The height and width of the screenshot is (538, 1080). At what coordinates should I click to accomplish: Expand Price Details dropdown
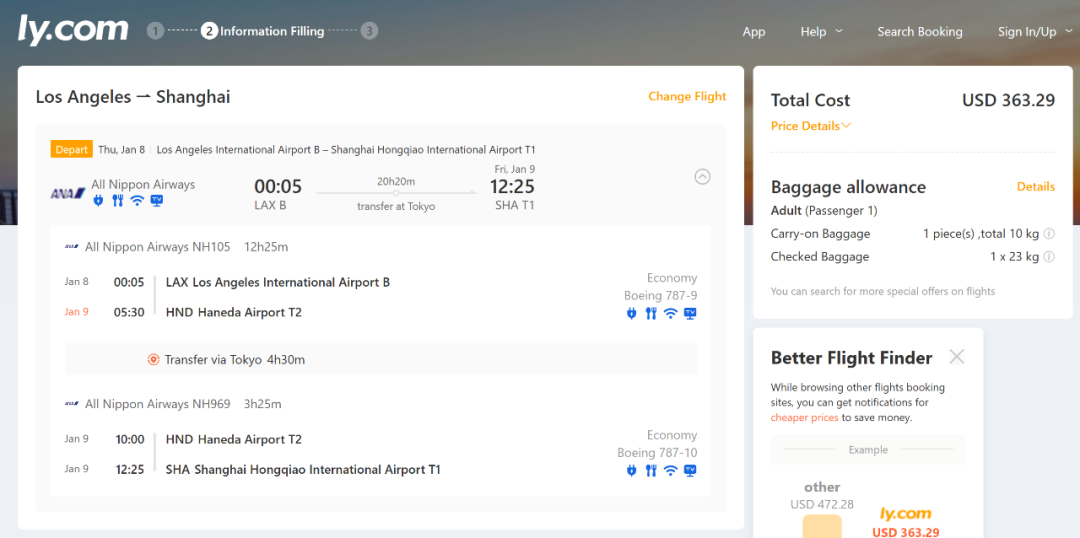point(811,126)
